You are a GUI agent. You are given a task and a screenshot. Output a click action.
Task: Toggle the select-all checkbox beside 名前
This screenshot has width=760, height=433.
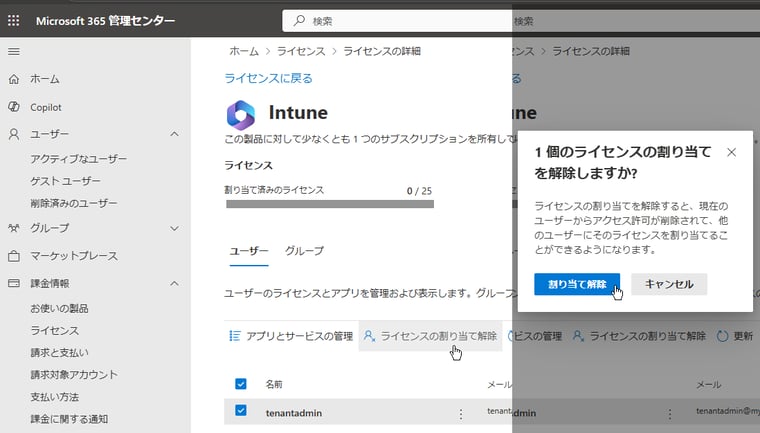240,384
